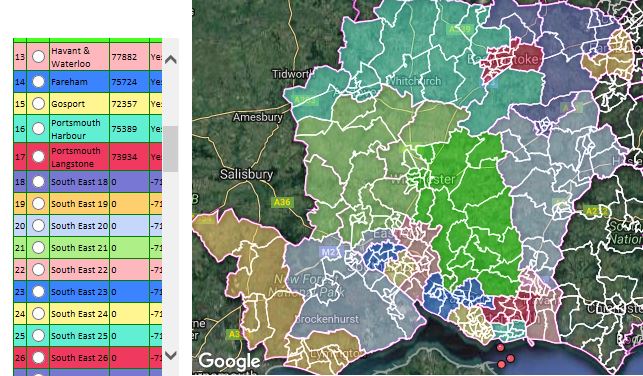The height and width of the screenshot is (376, 643).
Task: Click row number 20 cell
Action: pos(20,226)
